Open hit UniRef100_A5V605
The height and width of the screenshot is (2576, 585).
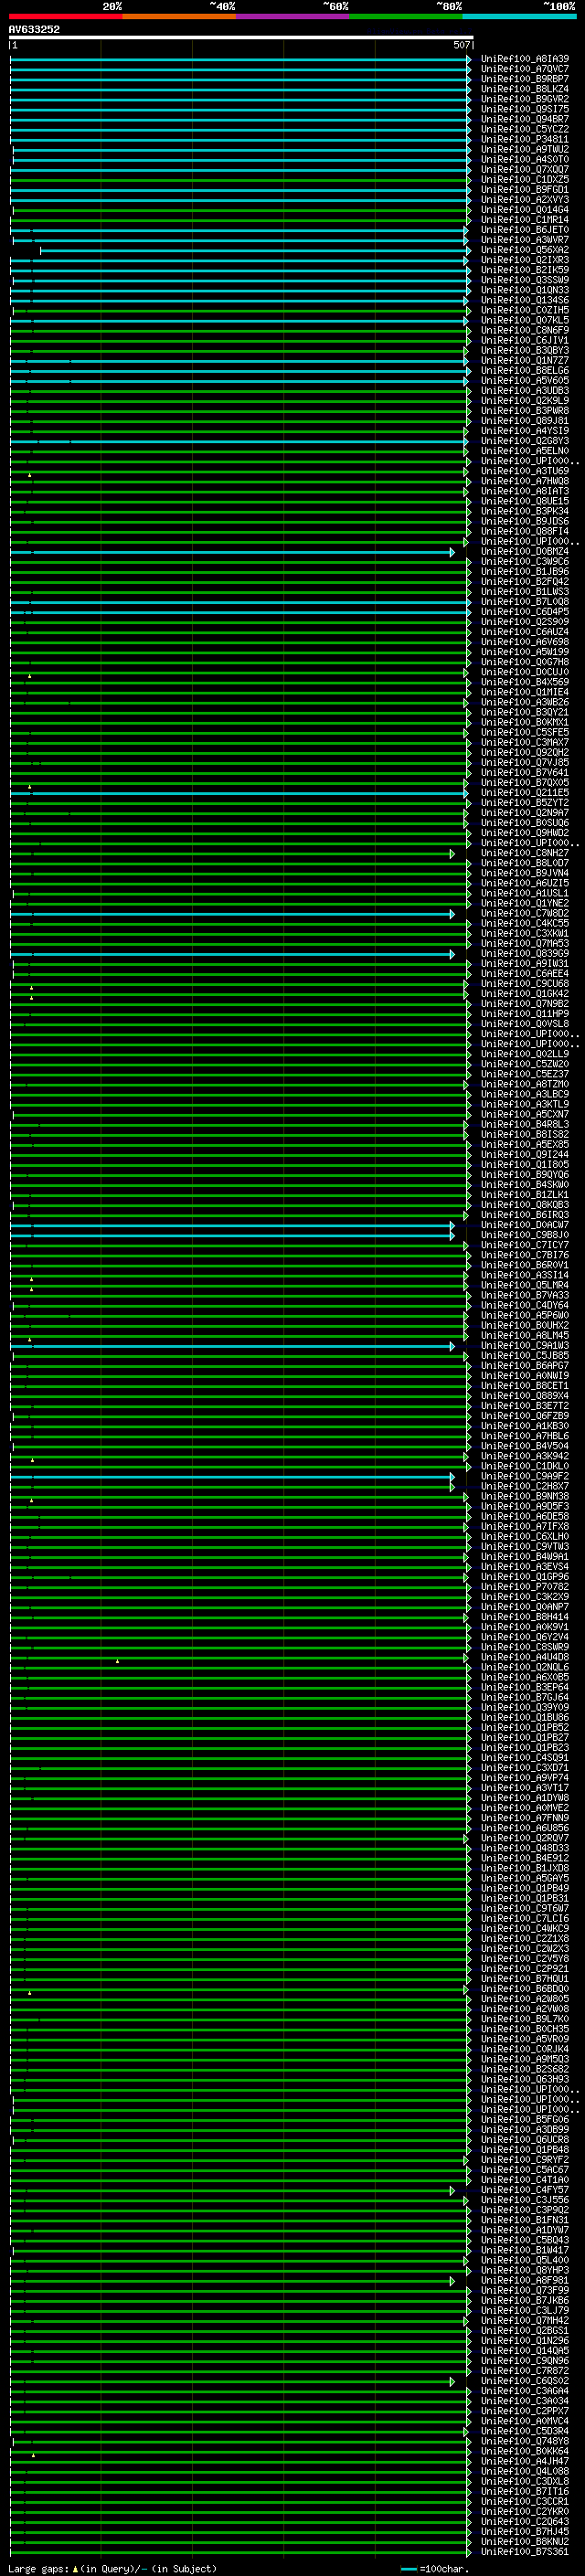coord(525,381)
